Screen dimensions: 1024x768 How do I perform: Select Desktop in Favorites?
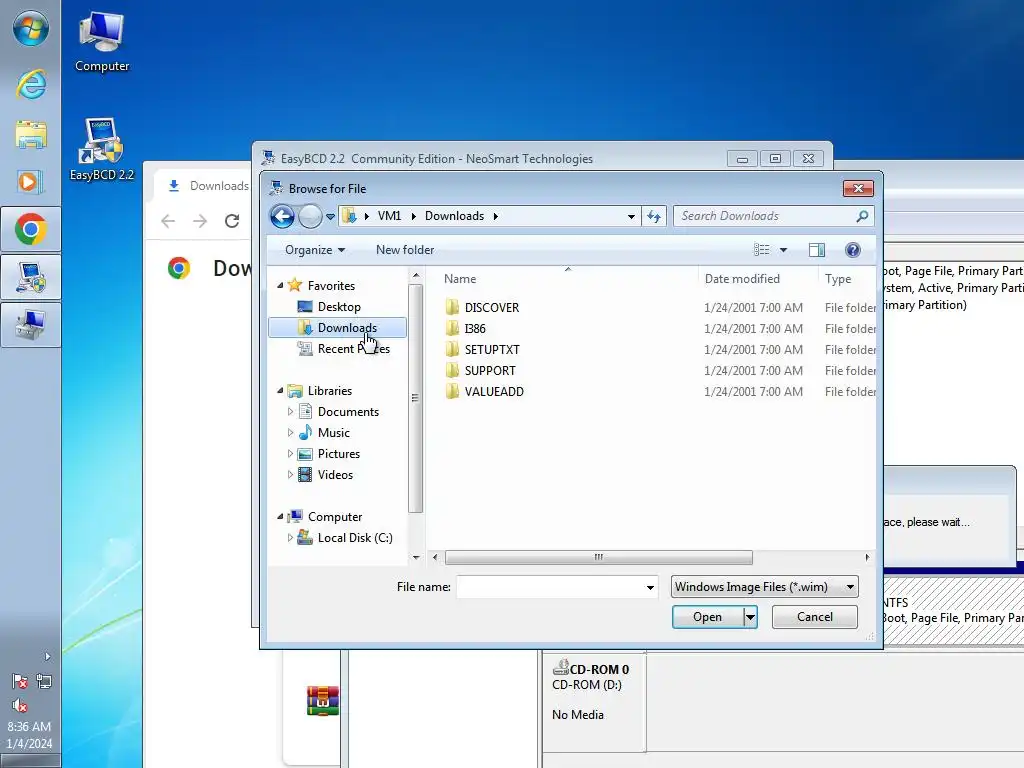tap(338, 307)
